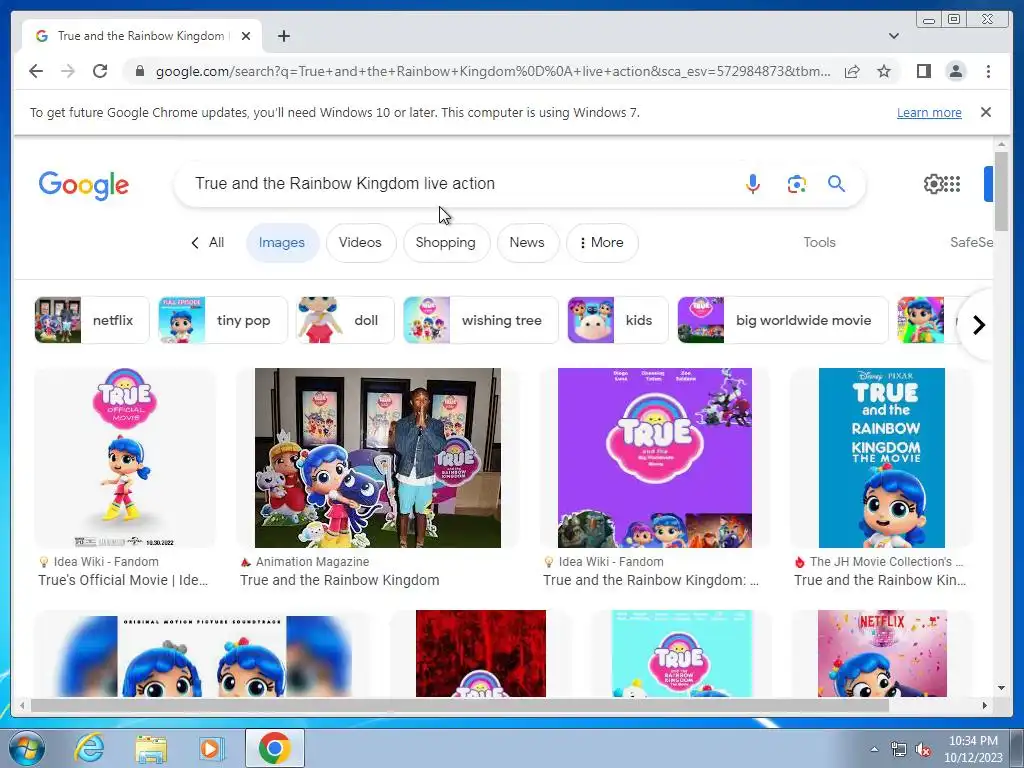This screenshot has height=768, width=1024.
Task: Show hidden system tray icons
Action: point(874,749)
